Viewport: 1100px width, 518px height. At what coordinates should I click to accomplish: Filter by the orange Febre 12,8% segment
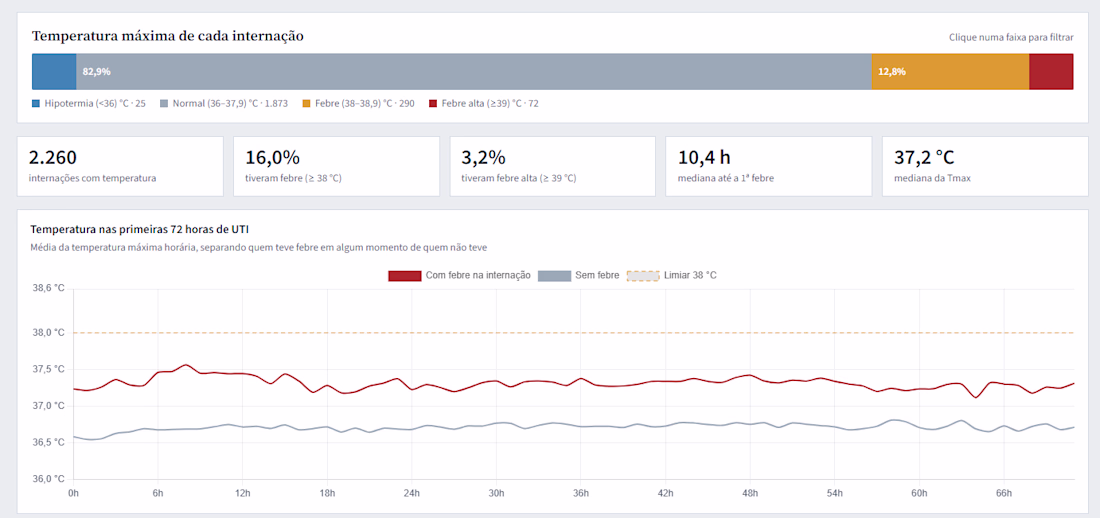(x=951, y=72)
